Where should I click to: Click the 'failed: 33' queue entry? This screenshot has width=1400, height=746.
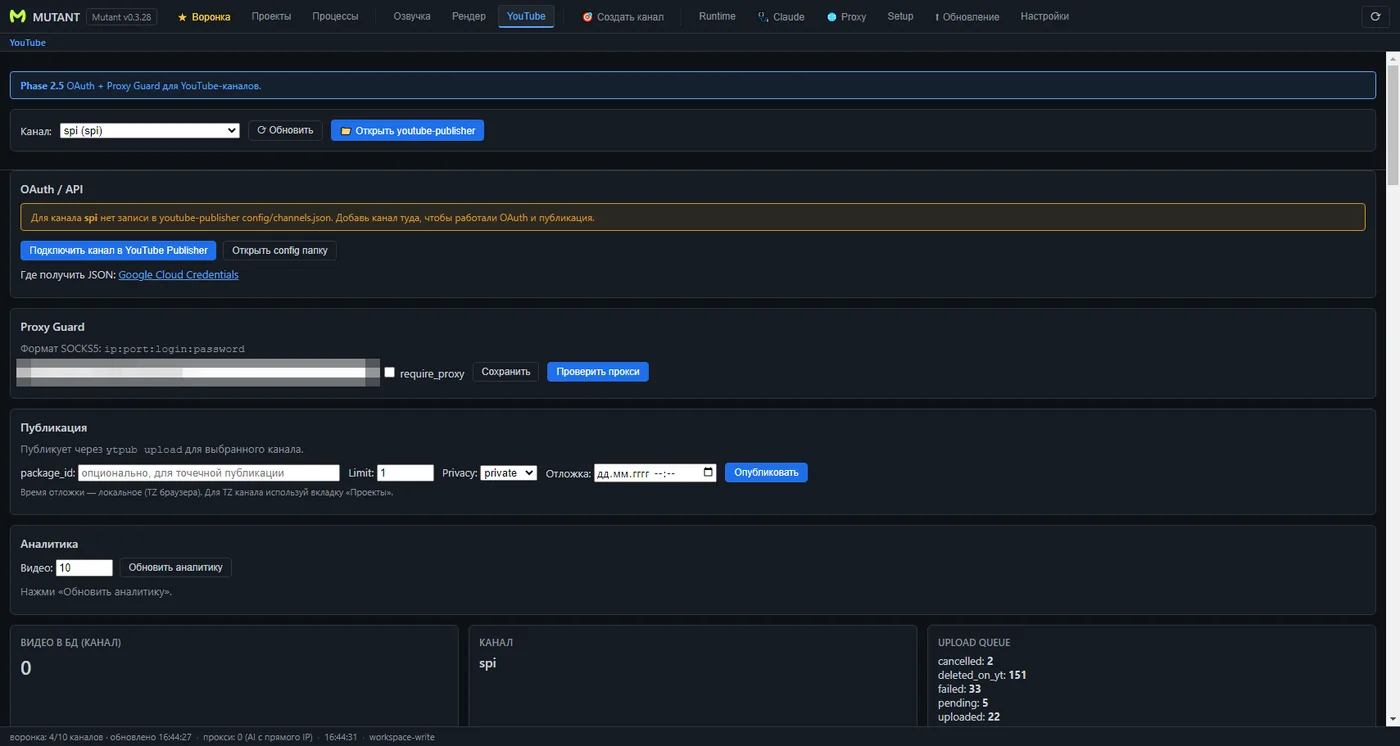pyautogui.click(x=959, y=689)
